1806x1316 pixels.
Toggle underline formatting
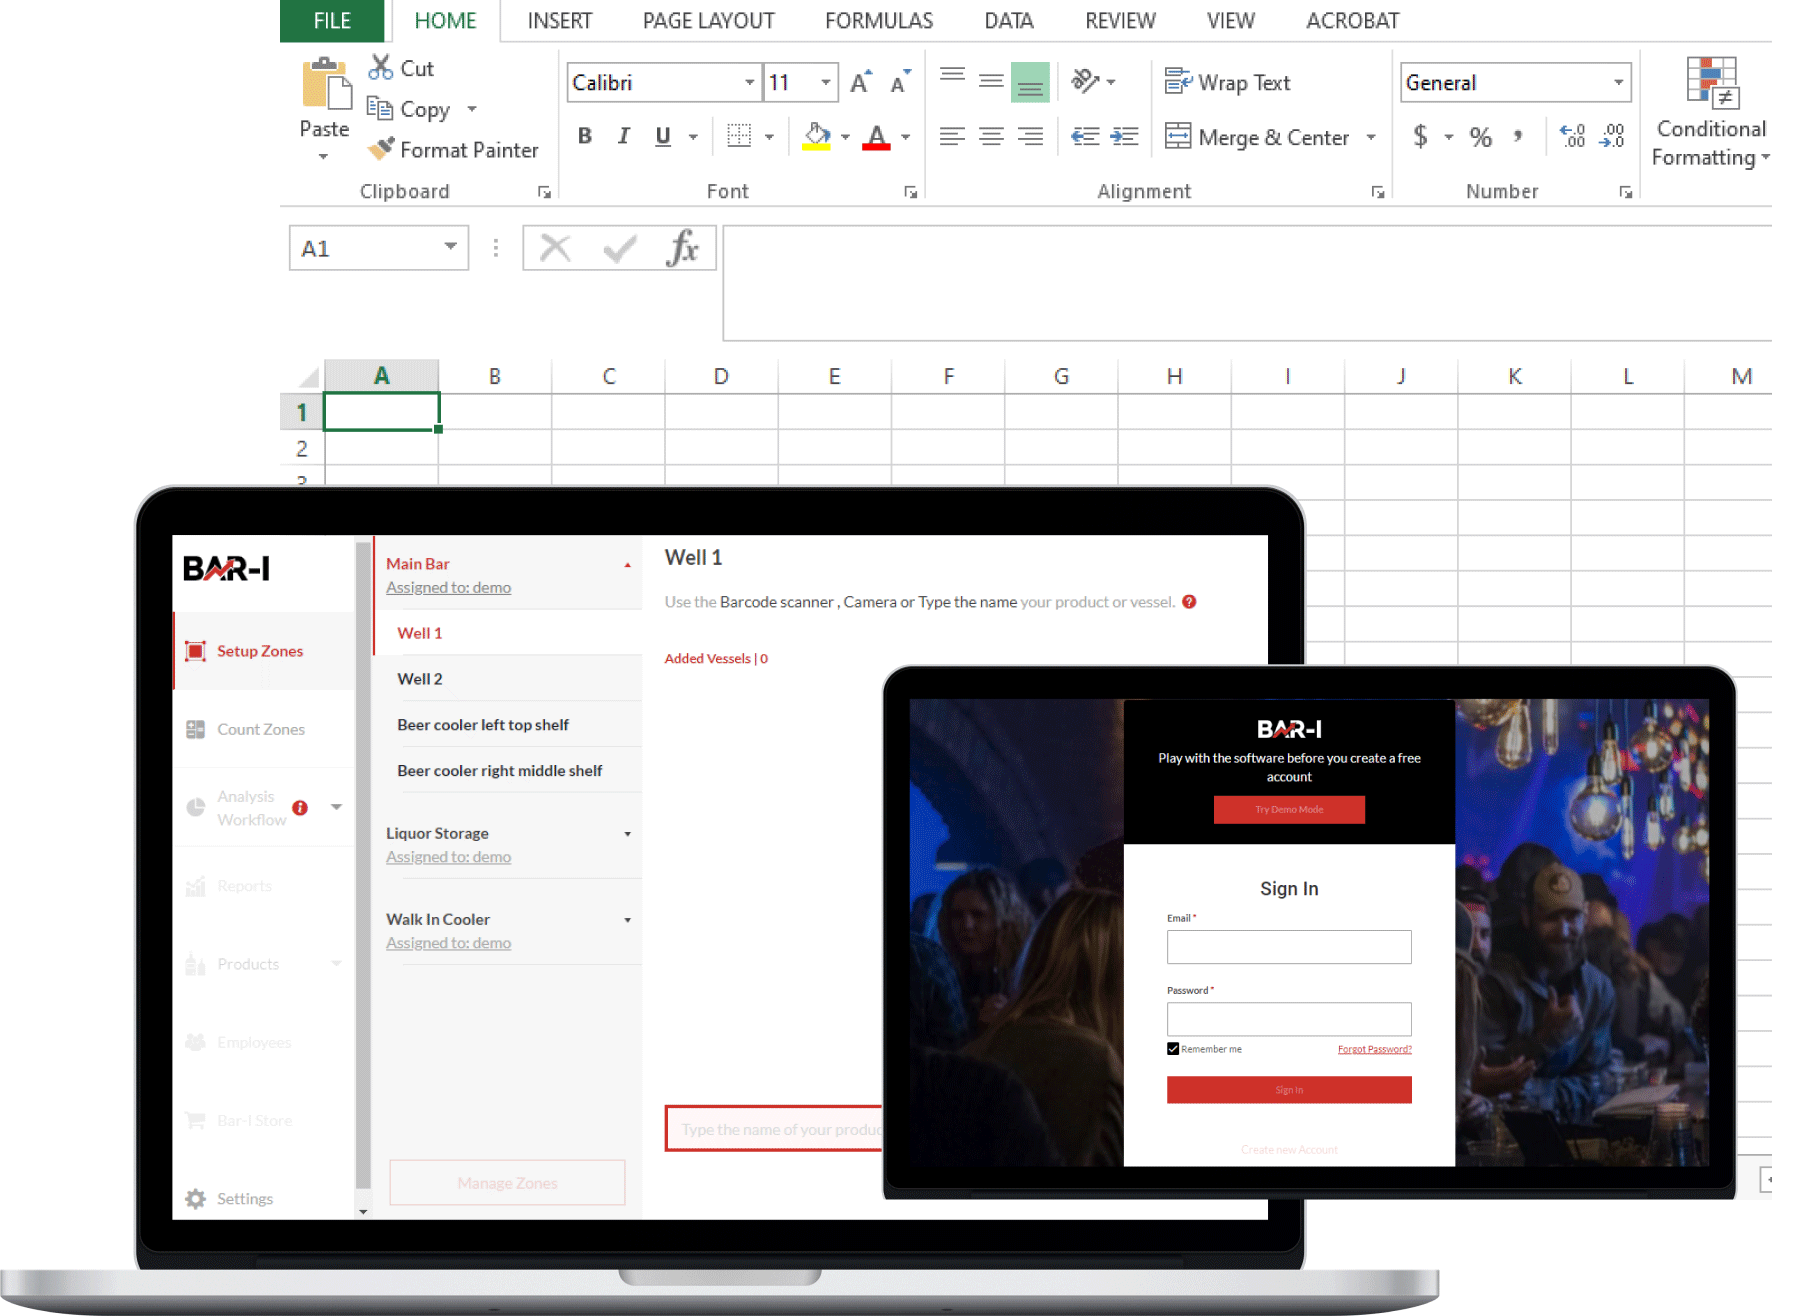coord(663,136)
